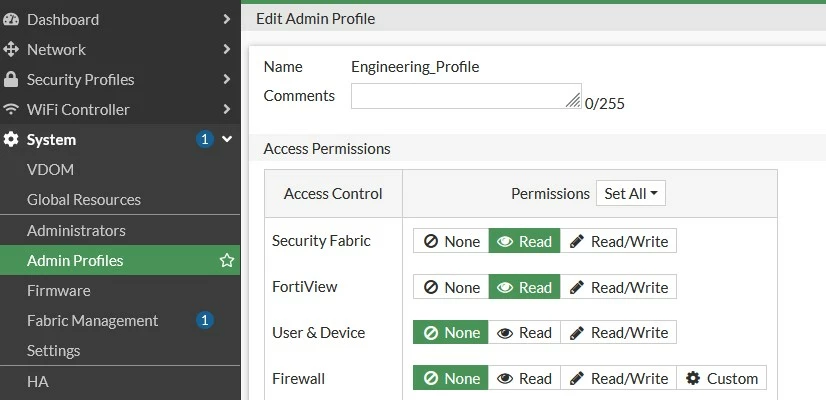
Task: Click the Dashboard gauge icon
Action: click(11, 19)
